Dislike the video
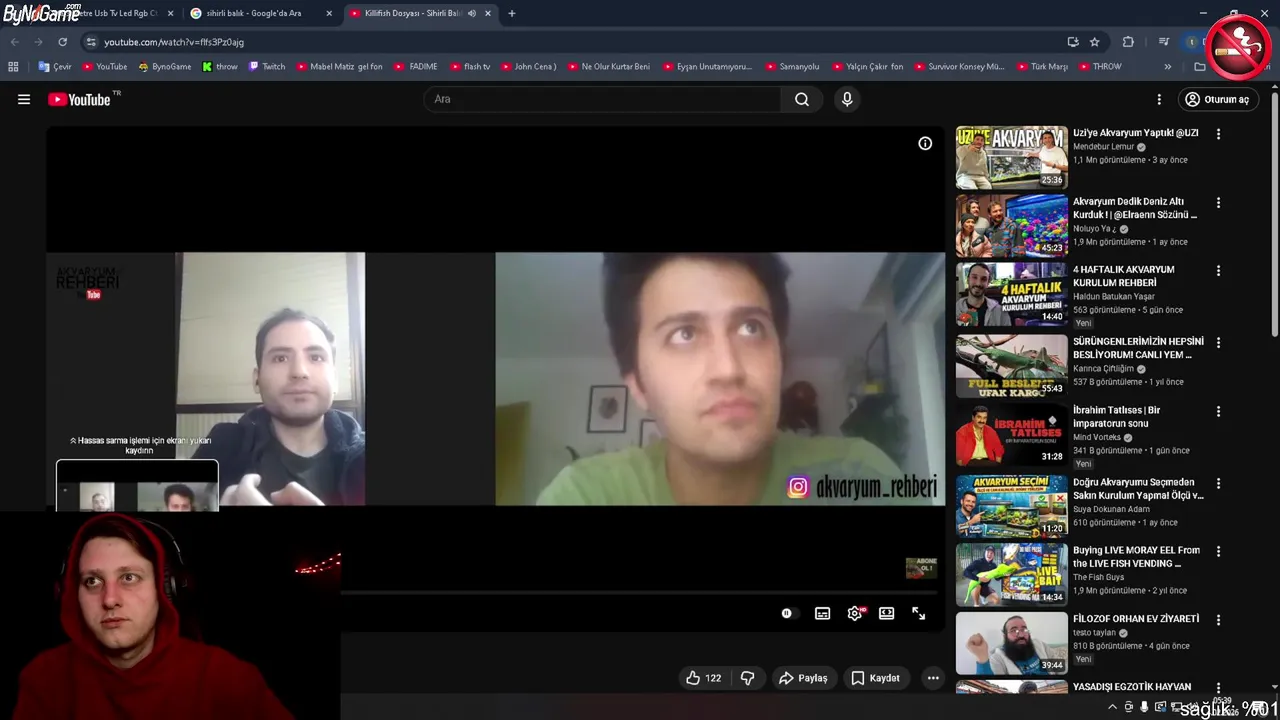Viewport: 1280px width, 720px height. pyautogui.click(x=747, y=678)
